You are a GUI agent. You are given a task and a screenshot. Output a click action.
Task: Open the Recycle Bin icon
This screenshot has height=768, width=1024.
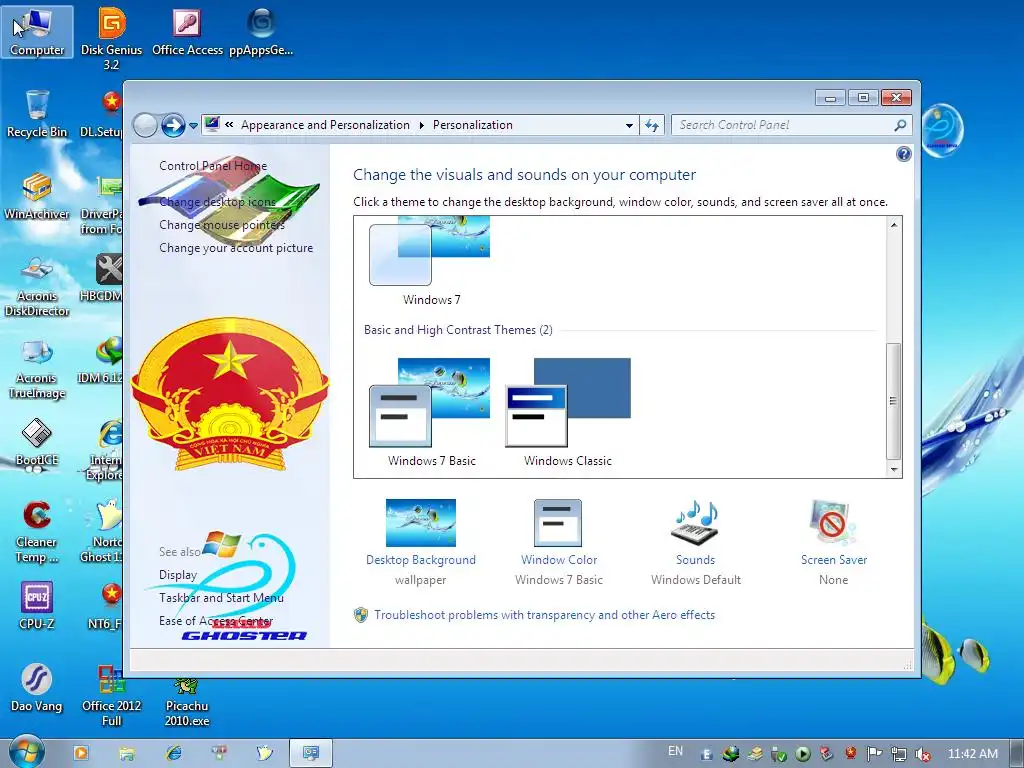[x=37, y=114]
